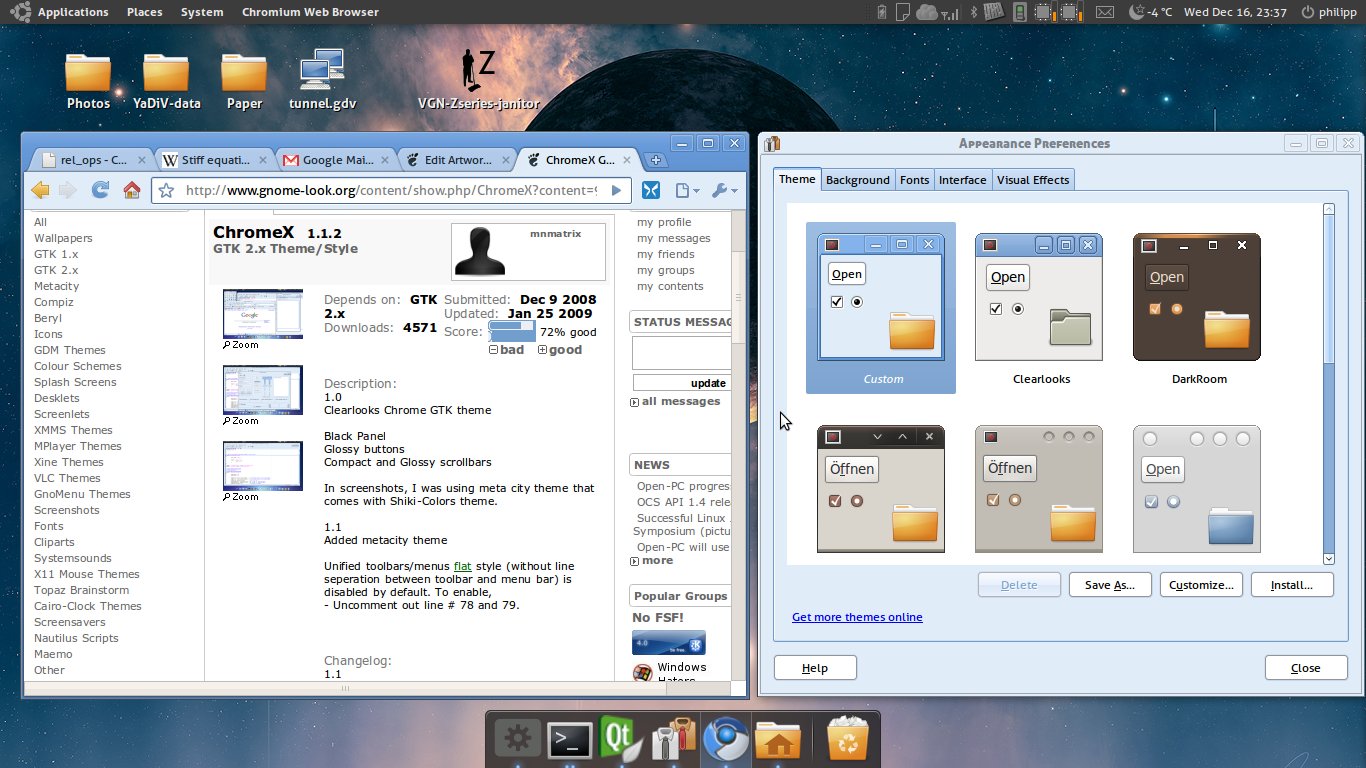Click the blue extension icon in Chromium toolbar

tap(650, 190)
